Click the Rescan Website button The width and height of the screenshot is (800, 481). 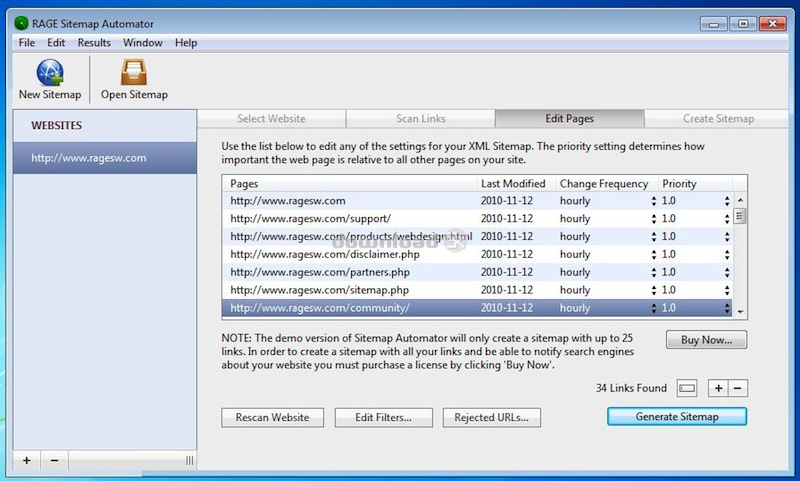pos(272,417)
